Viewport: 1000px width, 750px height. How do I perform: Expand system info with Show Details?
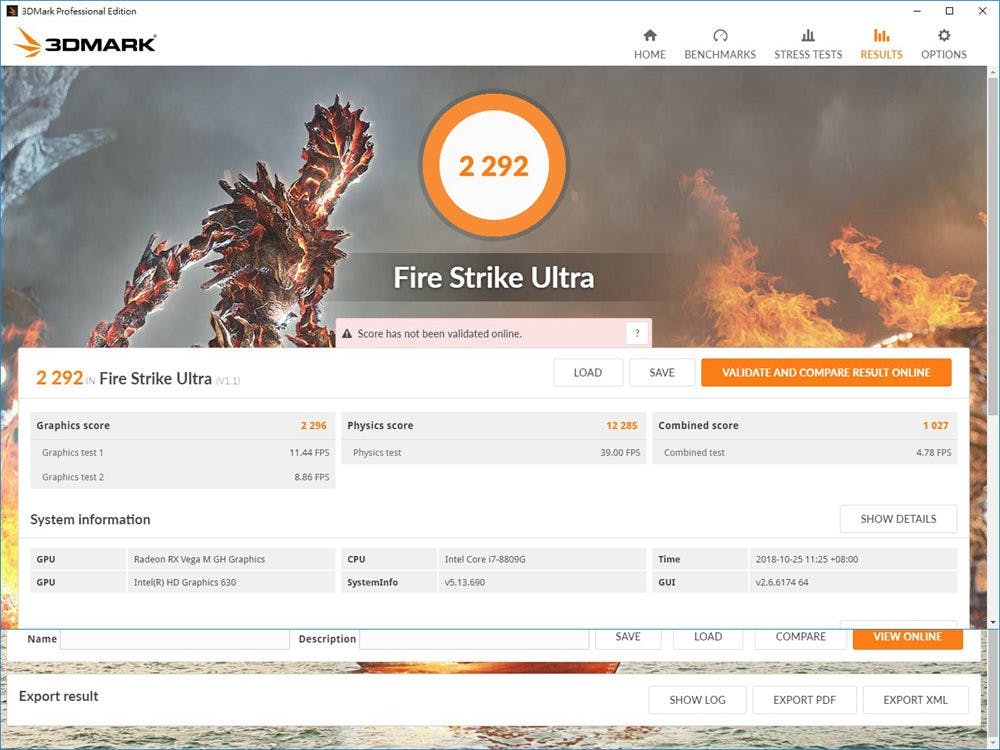click(x=898, y=519)
